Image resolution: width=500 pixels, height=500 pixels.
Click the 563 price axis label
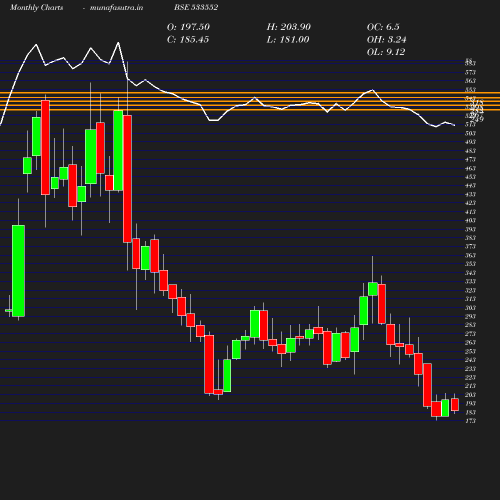point(470,81)
